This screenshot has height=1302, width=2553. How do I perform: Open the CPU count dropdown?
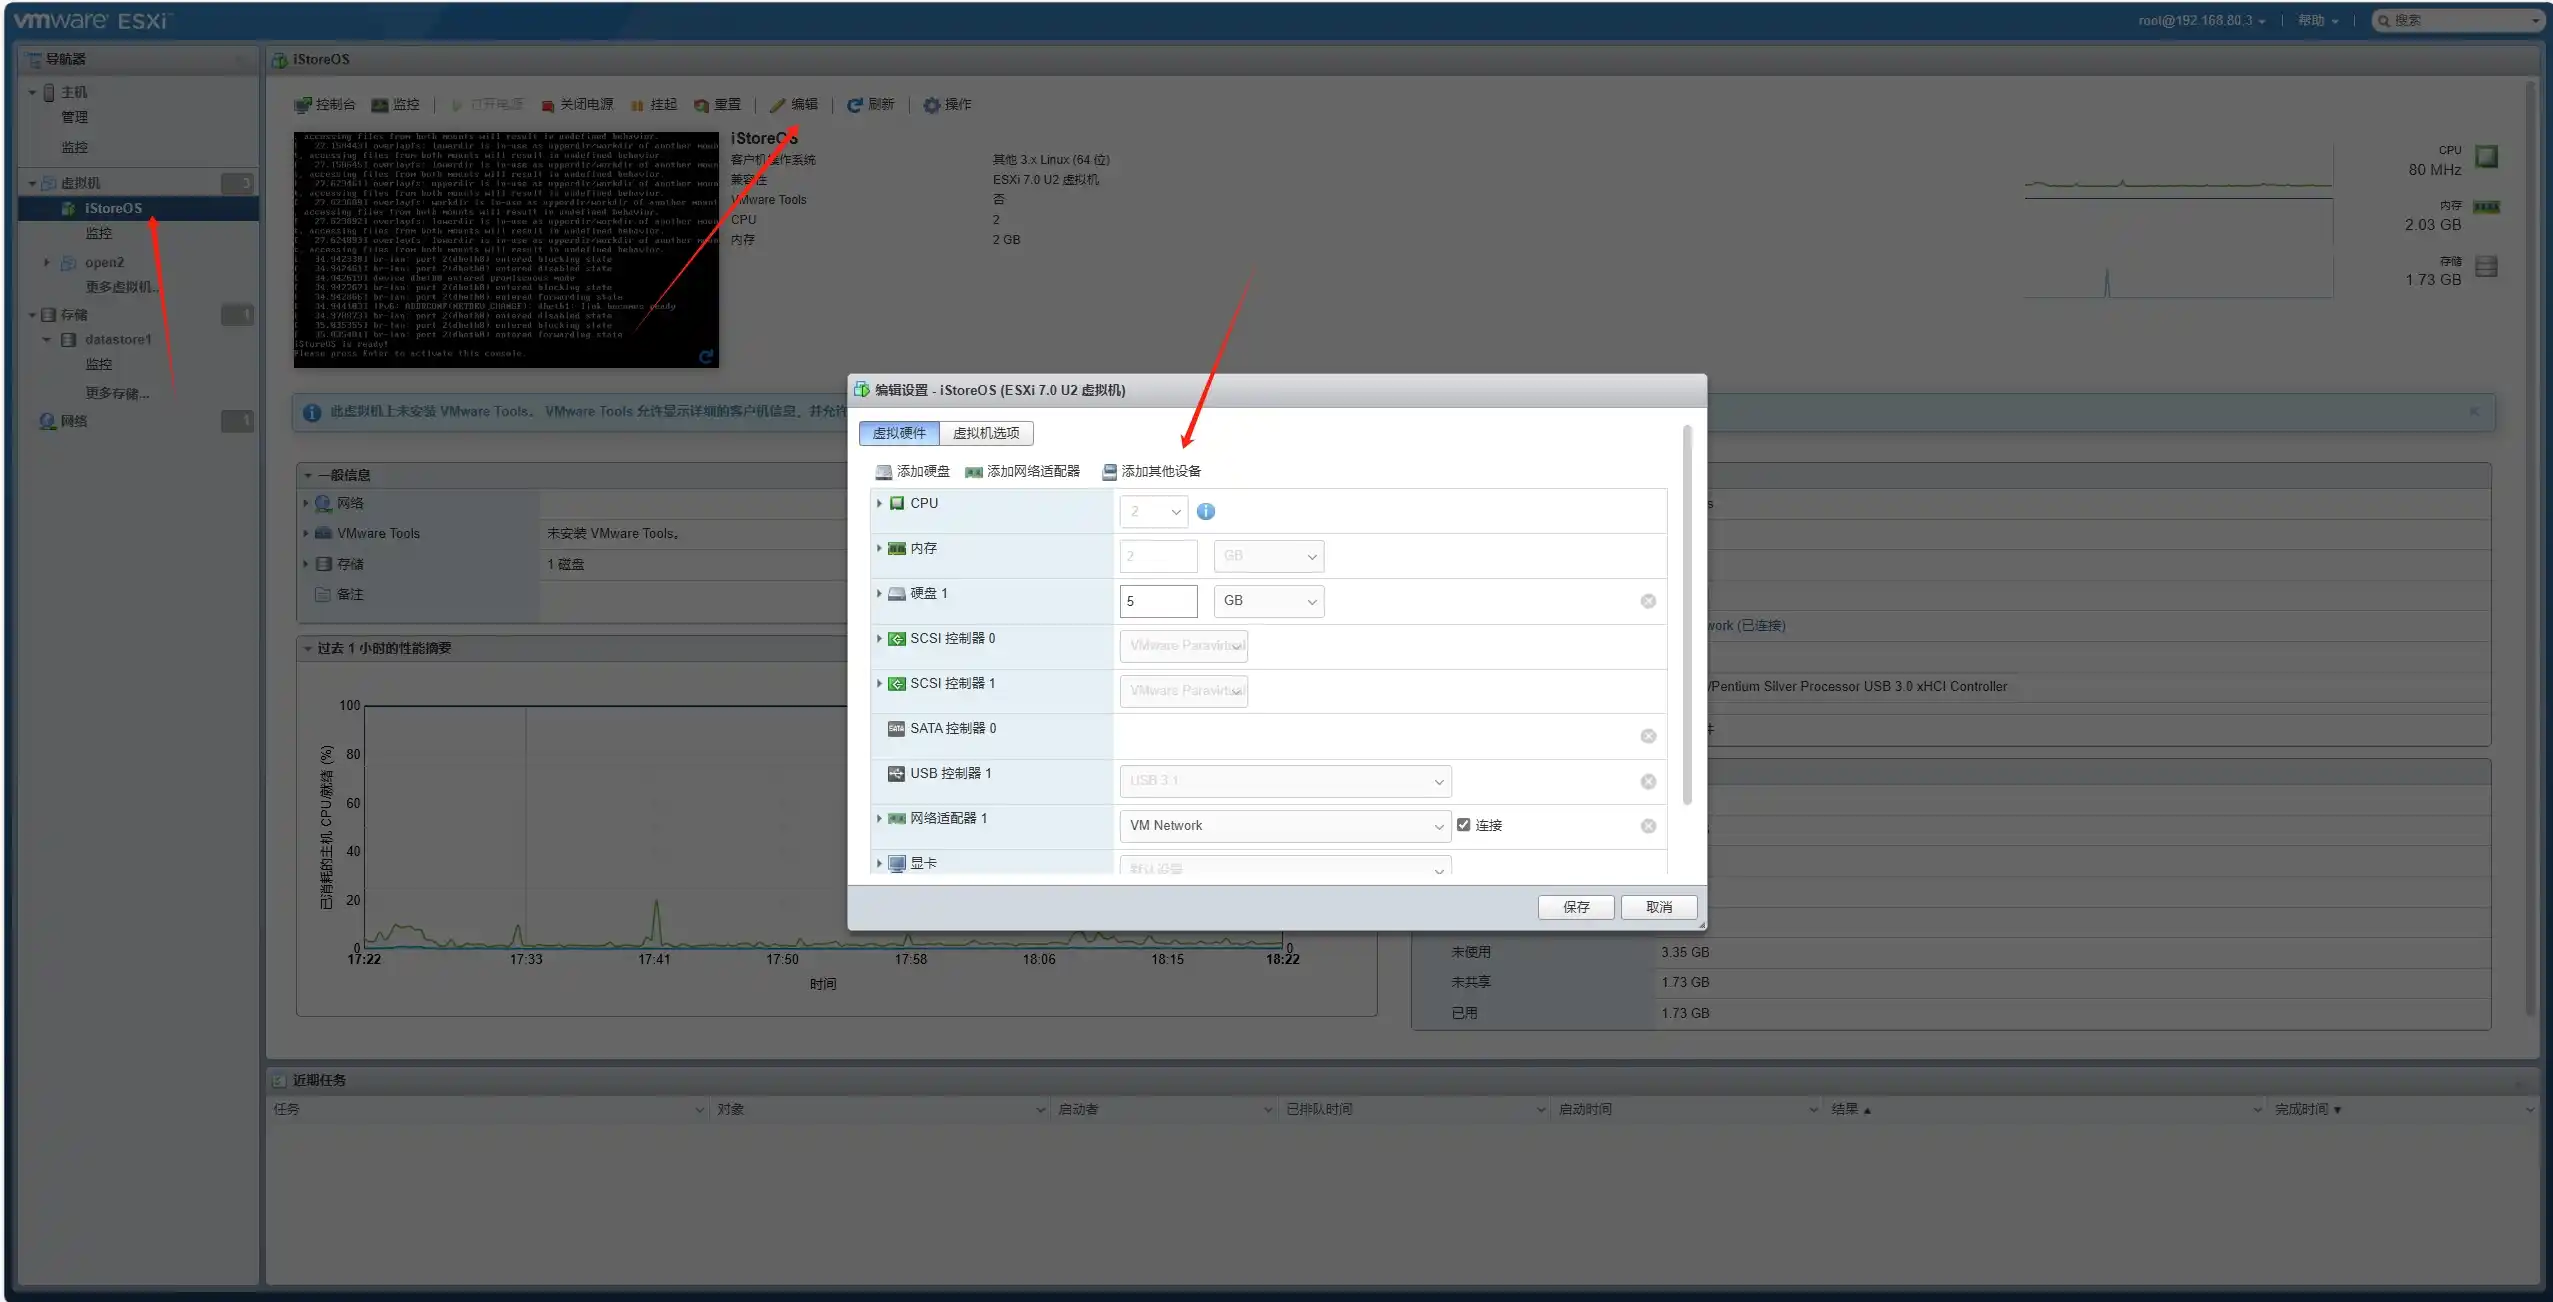(x=1154, y=511)
